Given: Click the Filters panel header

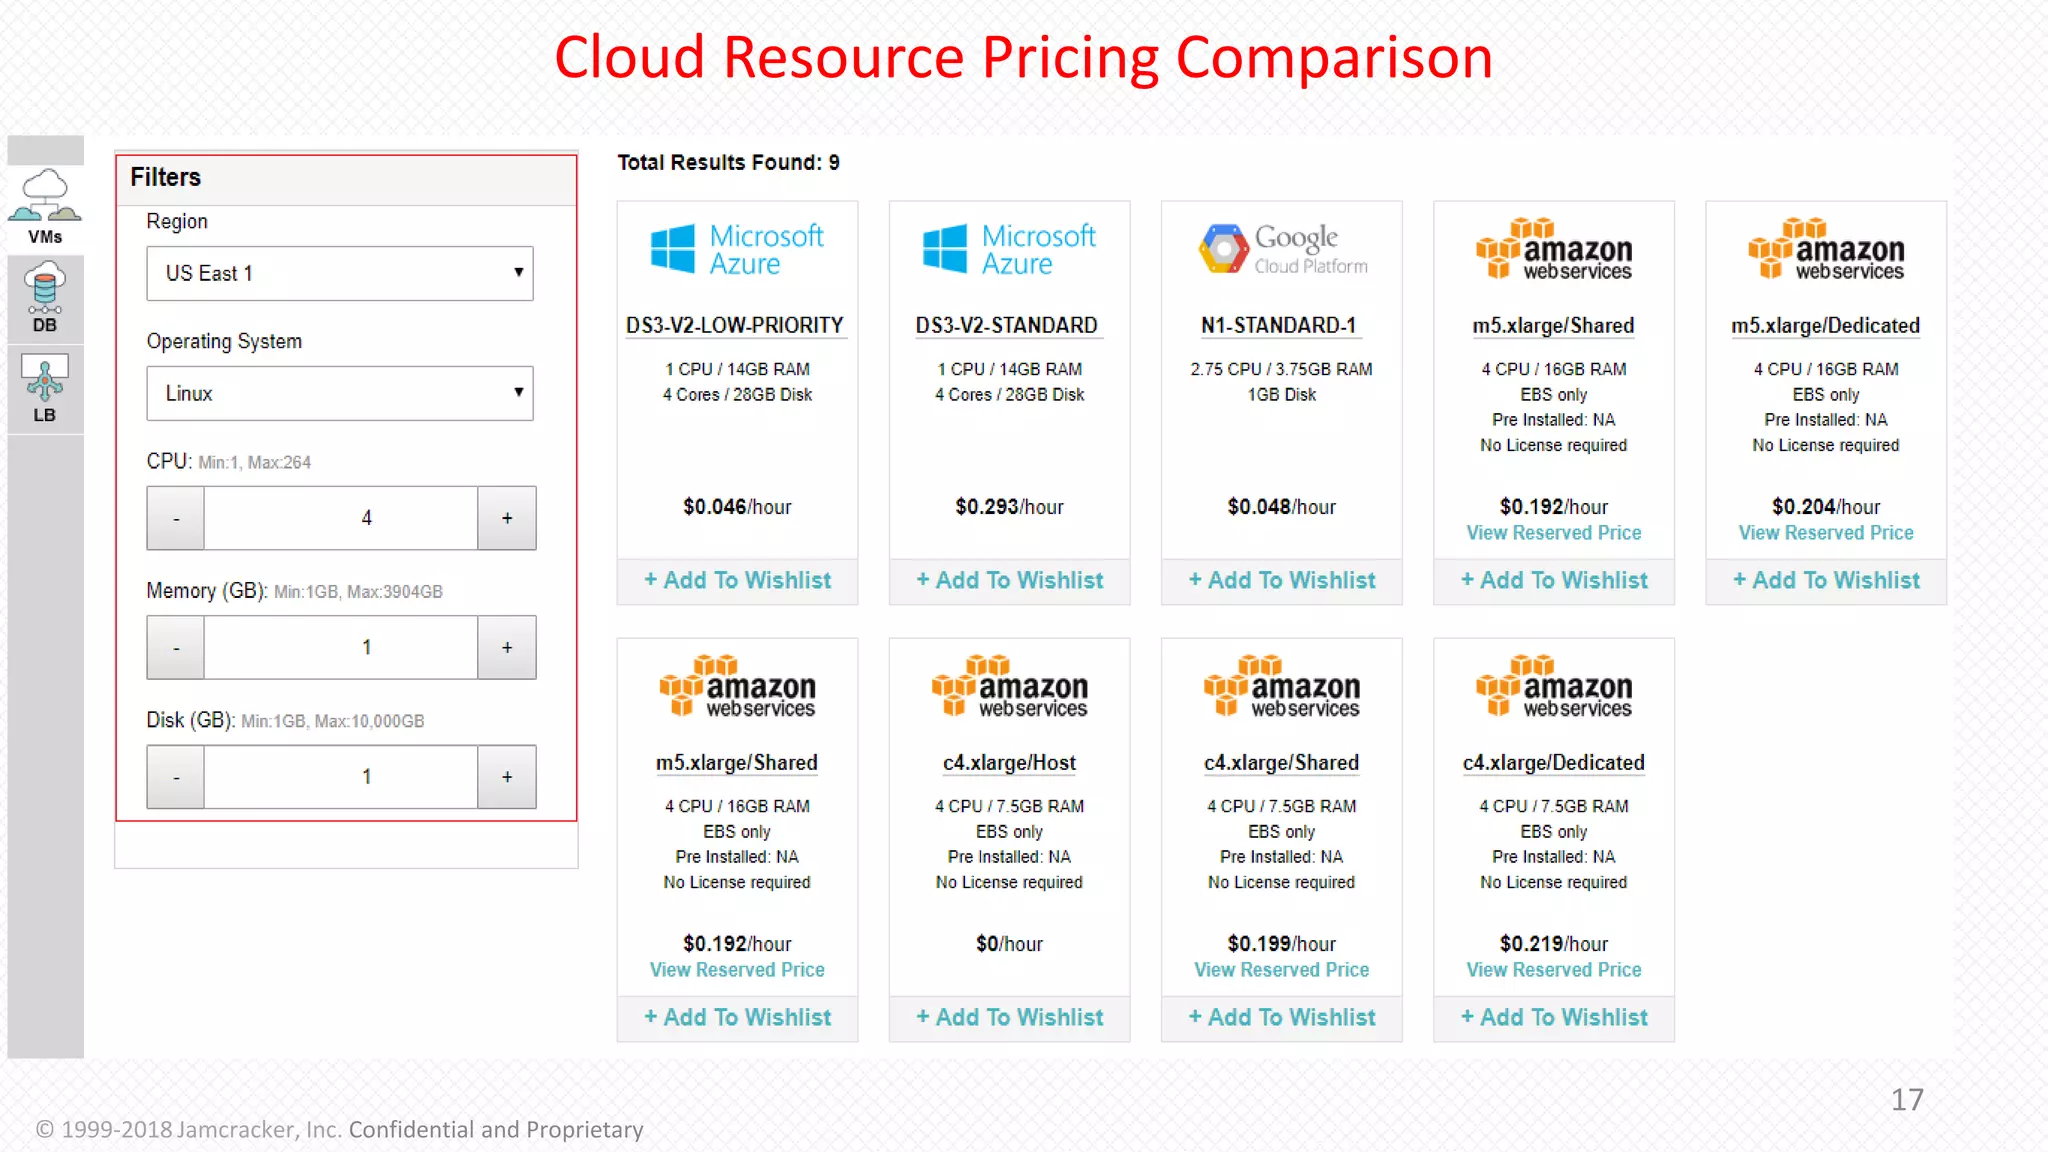Looking at the screenshot, I should point(346,180).
